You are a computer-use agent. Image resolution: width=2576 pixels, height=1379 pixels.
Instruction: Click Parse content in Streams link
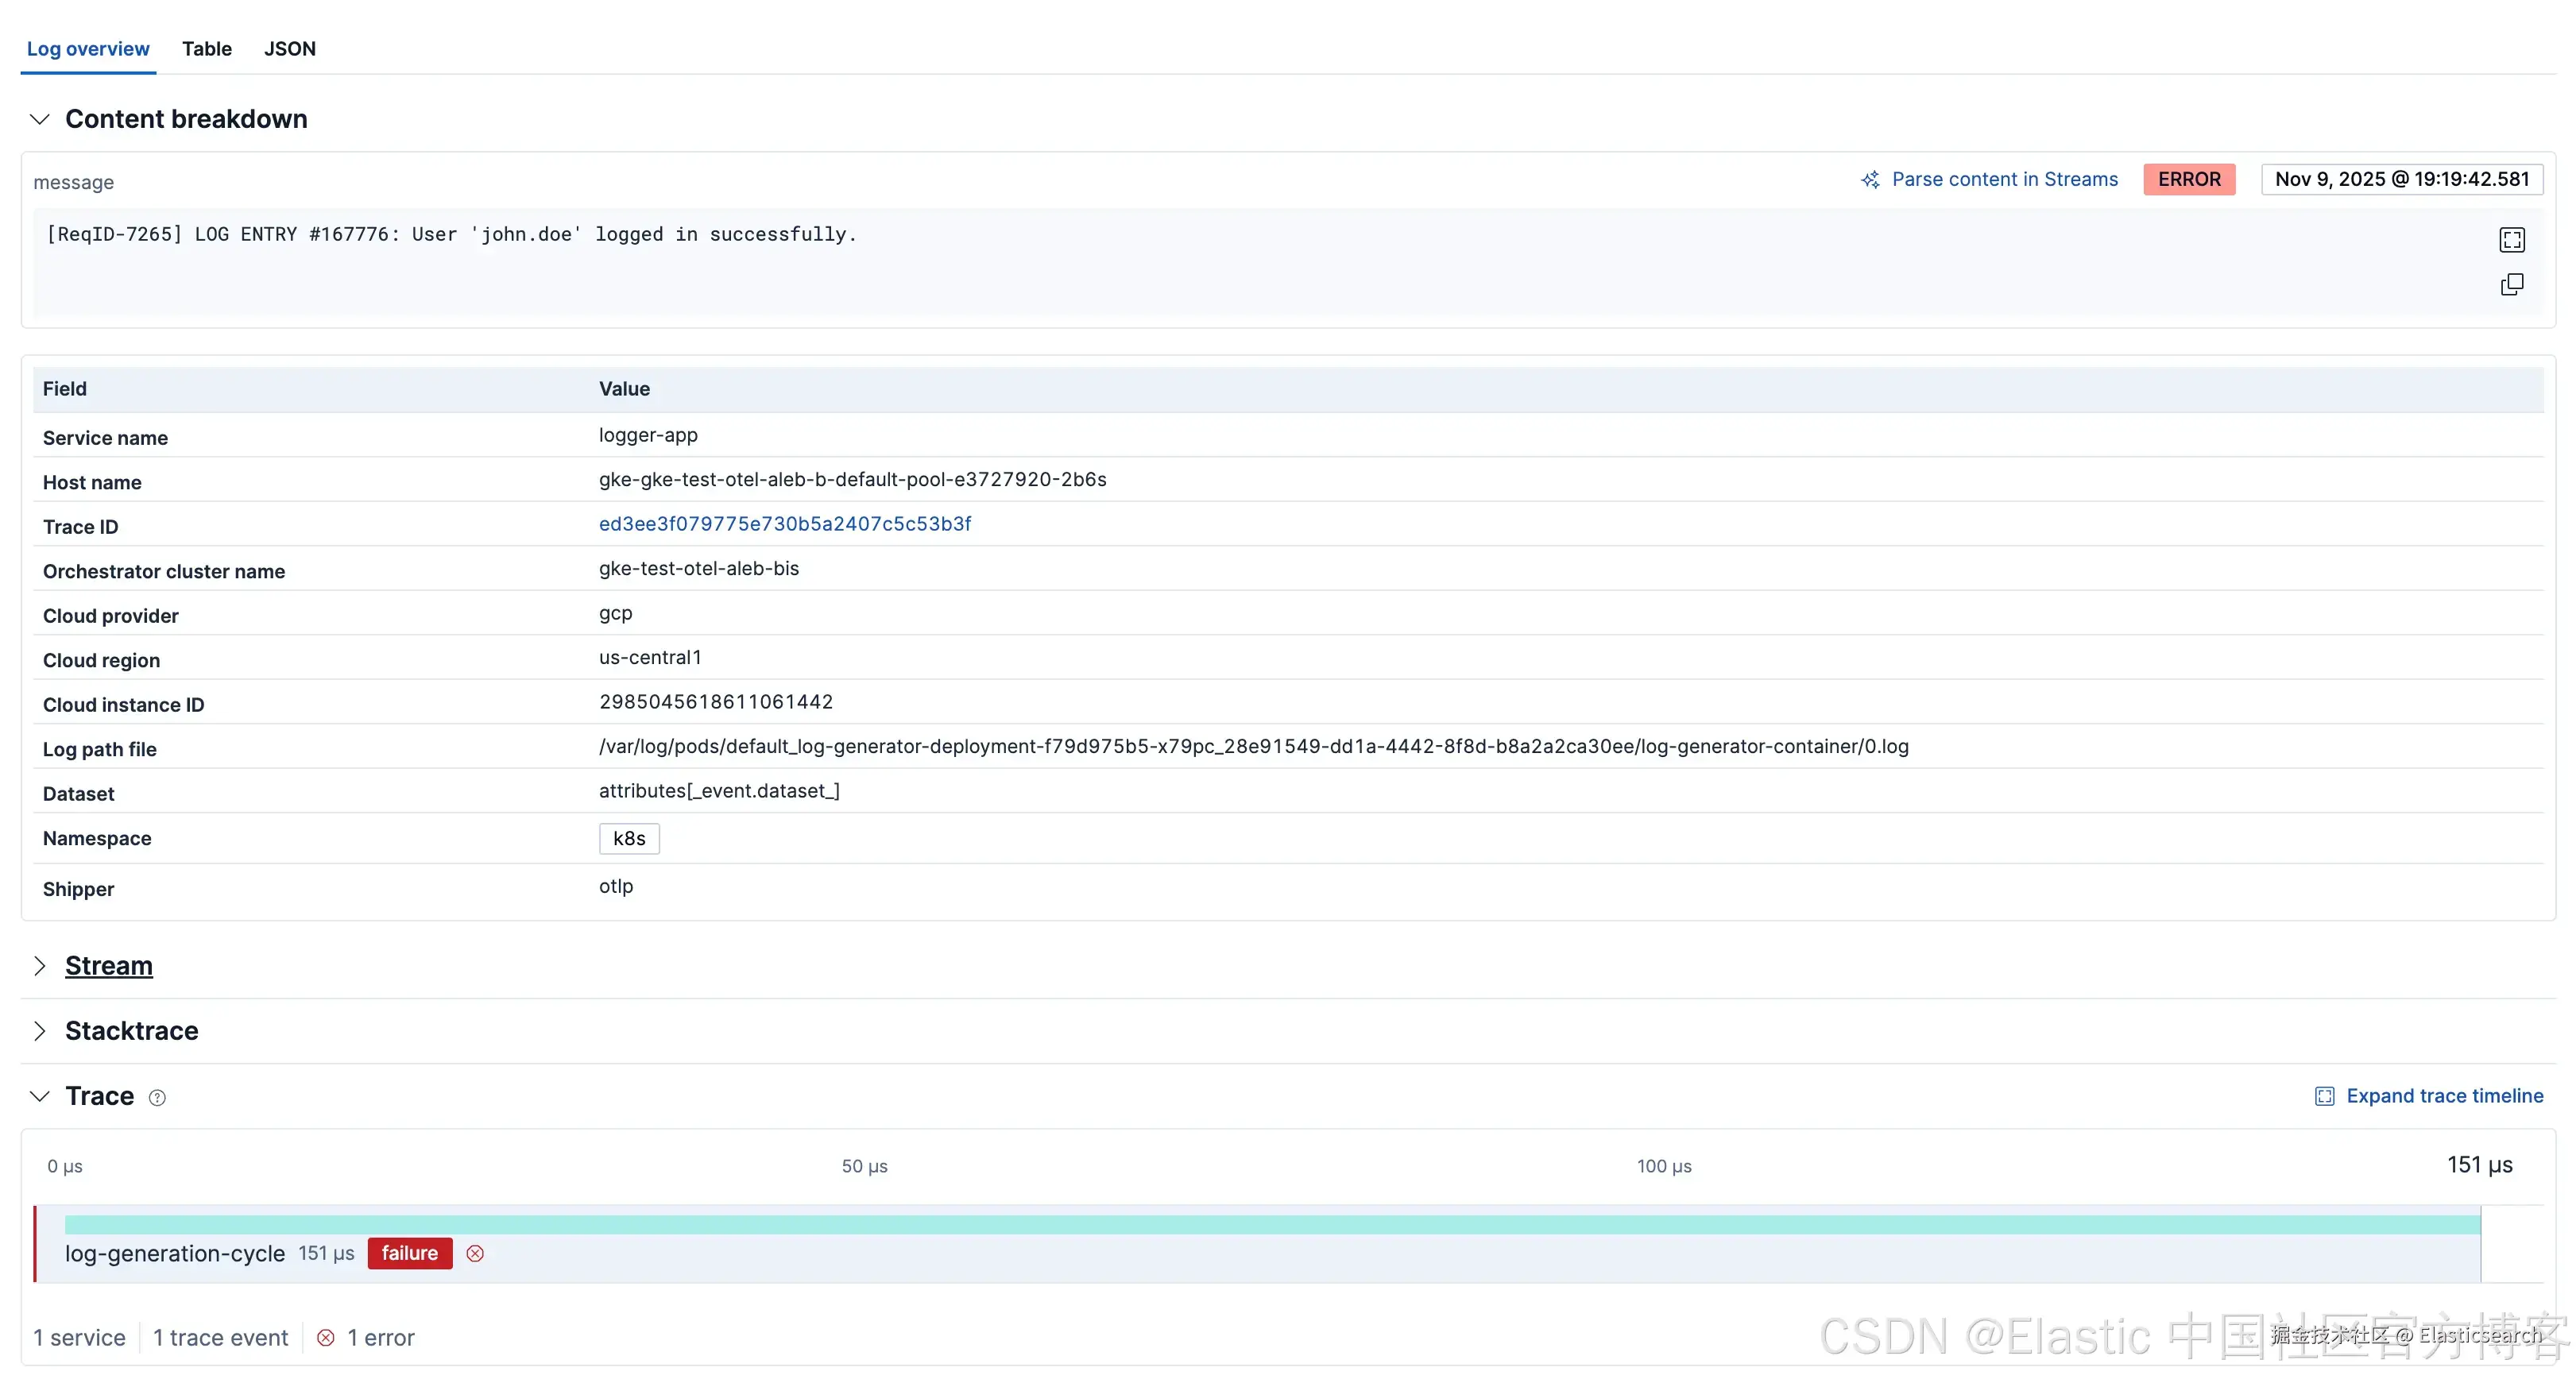(x=2004, y=179)
